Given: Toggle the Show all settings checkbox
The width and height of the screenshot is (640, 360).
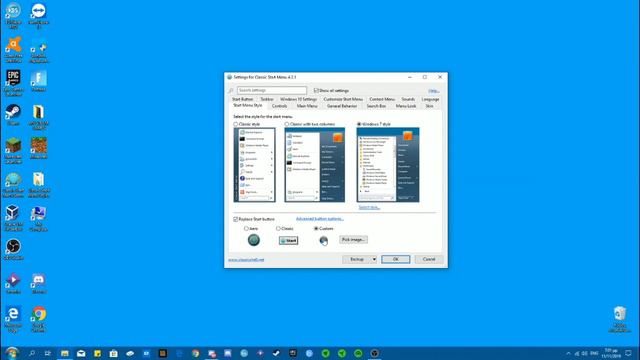Looking at the screenshot, I should coord(316,90).
